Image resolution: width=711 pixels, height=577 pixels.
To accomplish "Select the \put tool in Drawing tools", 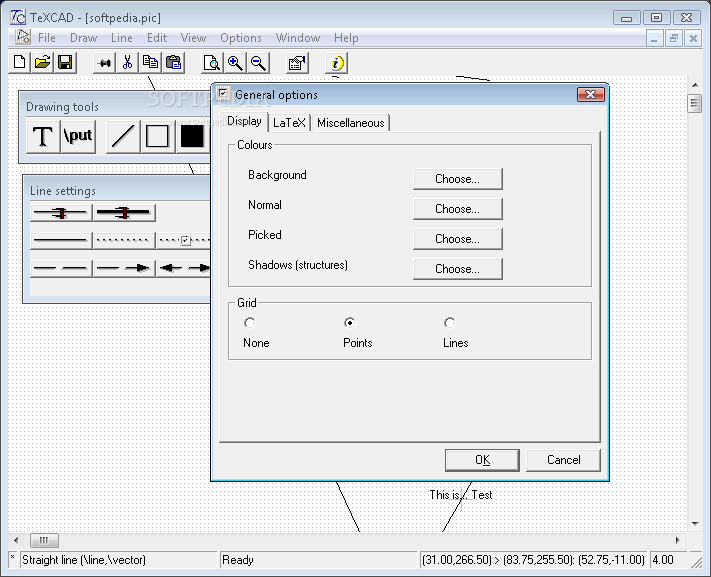I will point(78,136).
